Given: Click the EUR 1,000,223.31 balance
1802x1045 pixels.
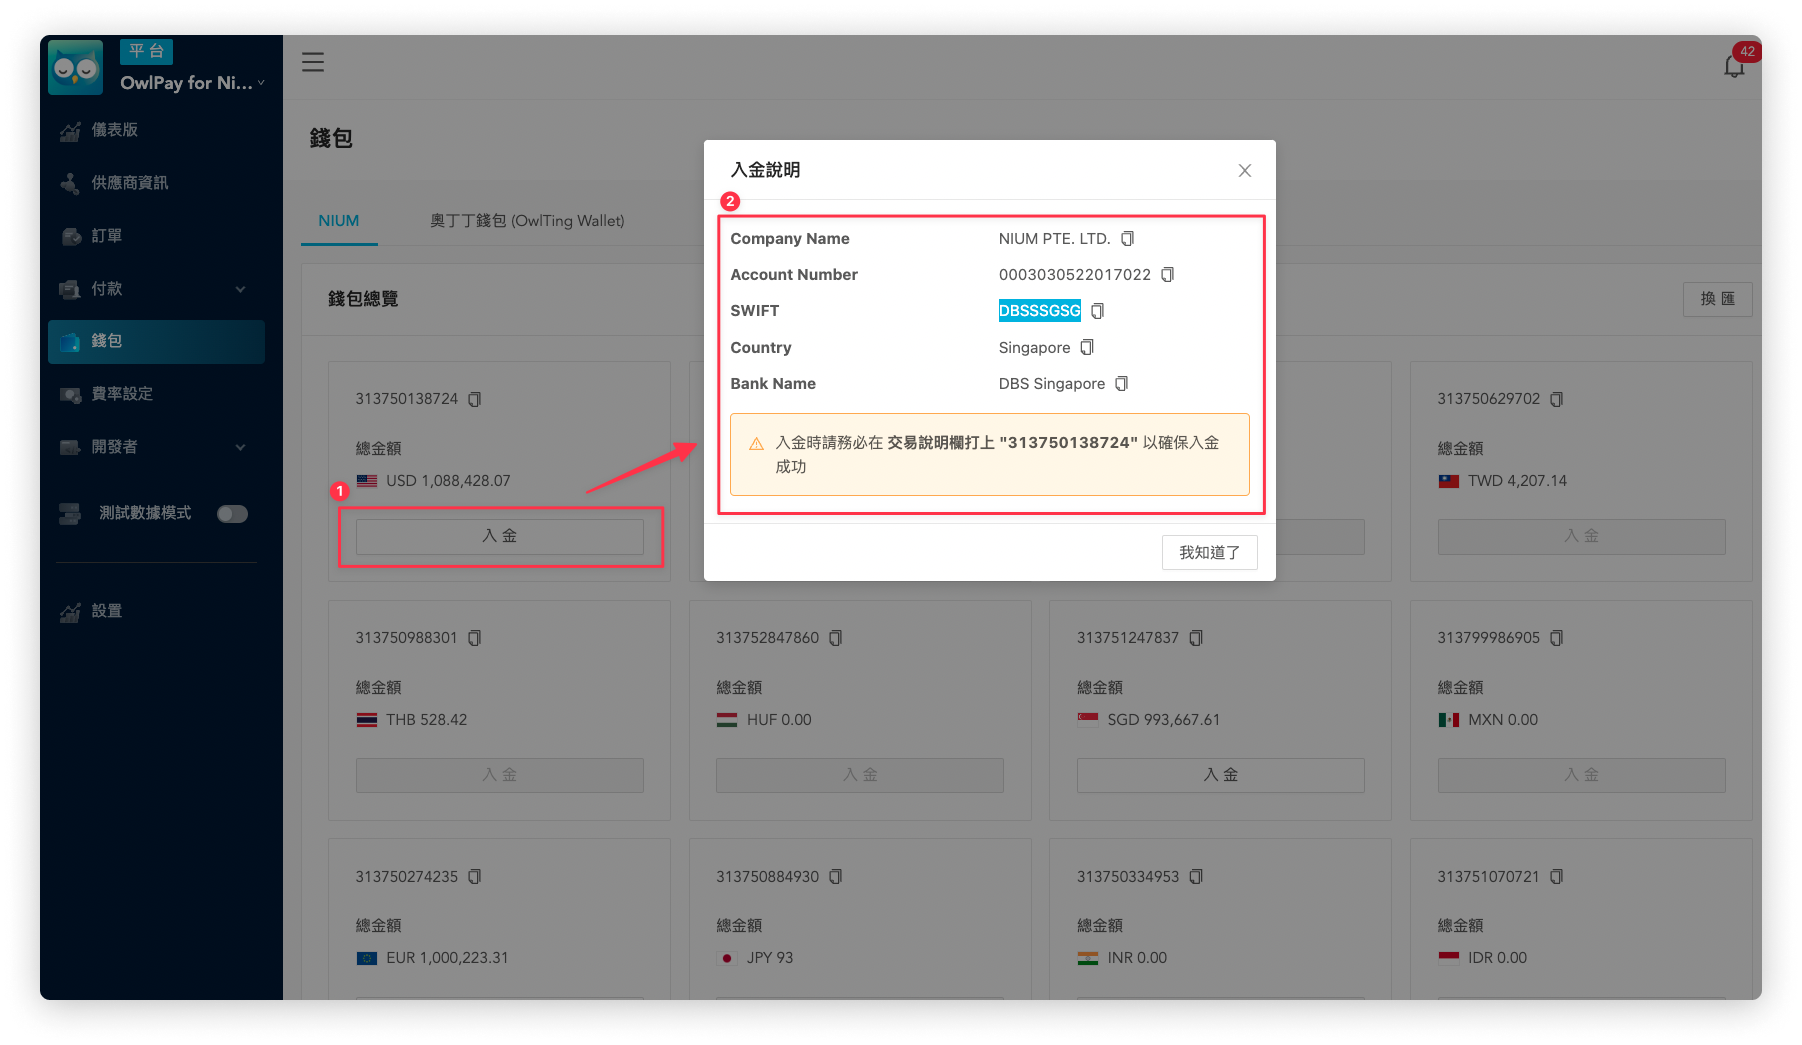Looking at the screenshot, I should tap(447, 958).
